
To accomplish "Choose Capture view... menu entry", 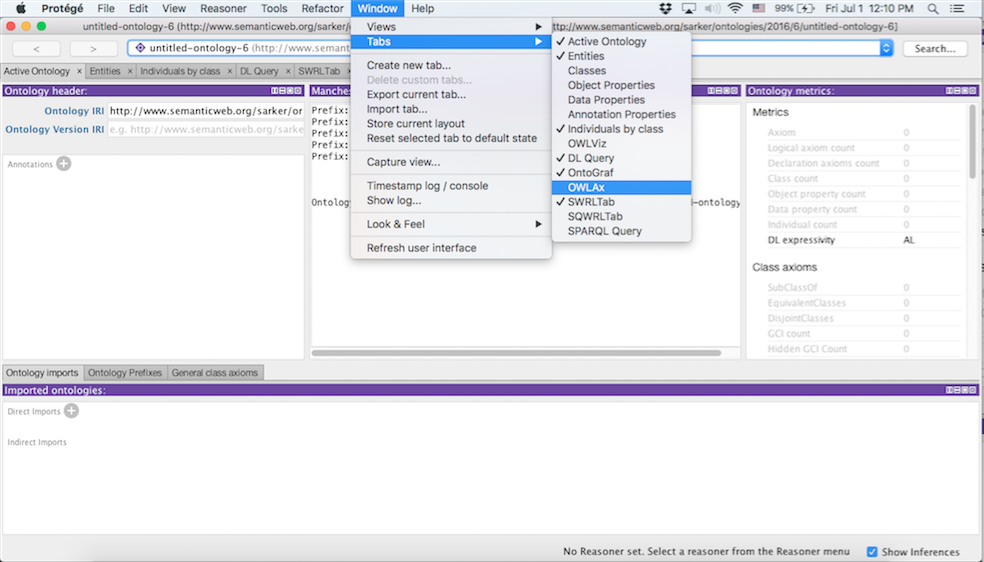I will 451,162.
